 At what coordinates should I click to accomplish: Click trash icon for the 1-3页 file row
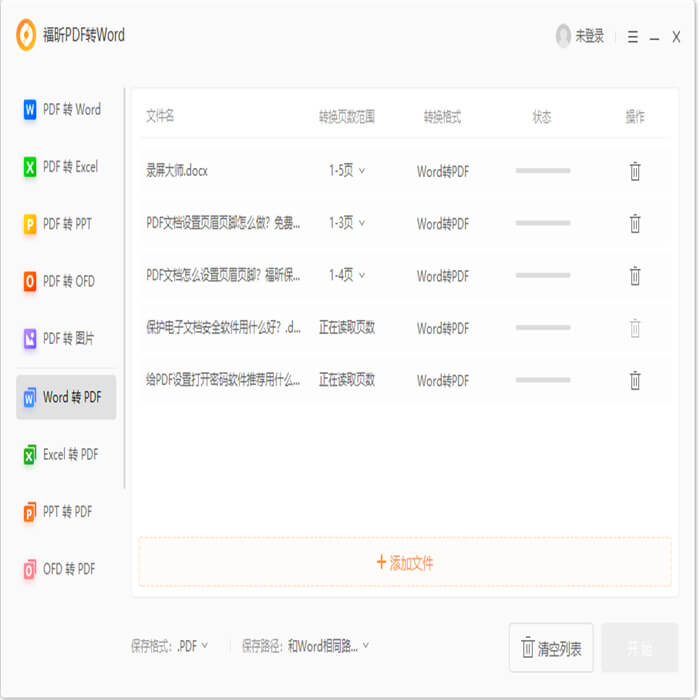[x=634, y=223]
